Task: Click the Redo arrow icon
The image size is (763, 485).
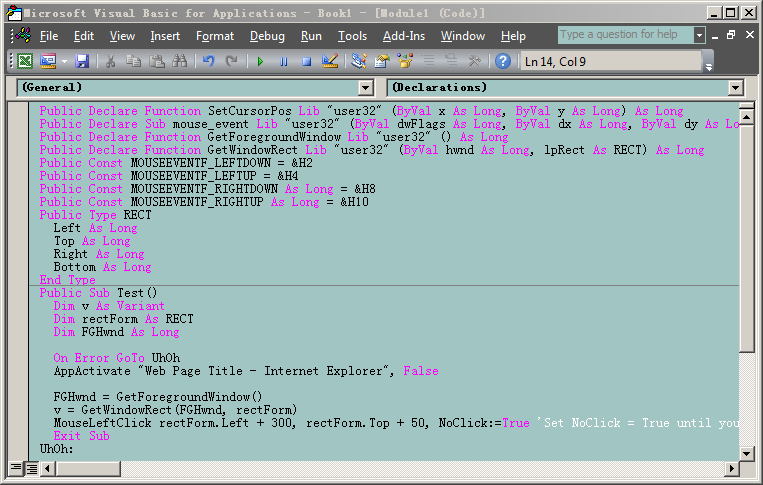Action: [232, 61]
